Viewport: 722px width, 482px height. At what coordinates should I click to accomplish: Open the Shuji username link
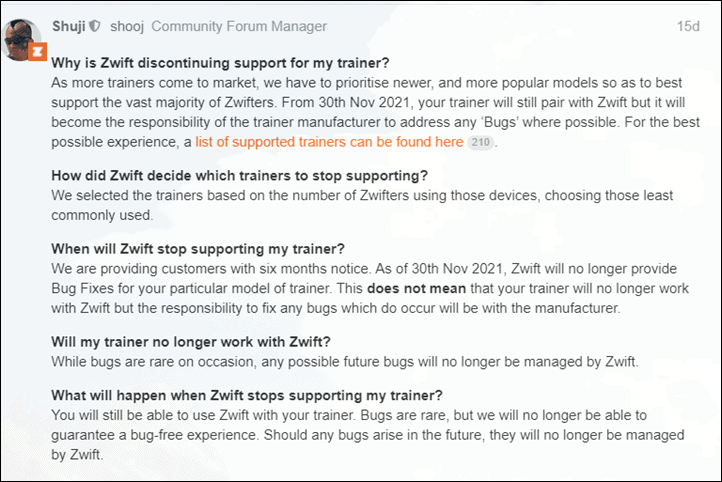pos(69,26)
